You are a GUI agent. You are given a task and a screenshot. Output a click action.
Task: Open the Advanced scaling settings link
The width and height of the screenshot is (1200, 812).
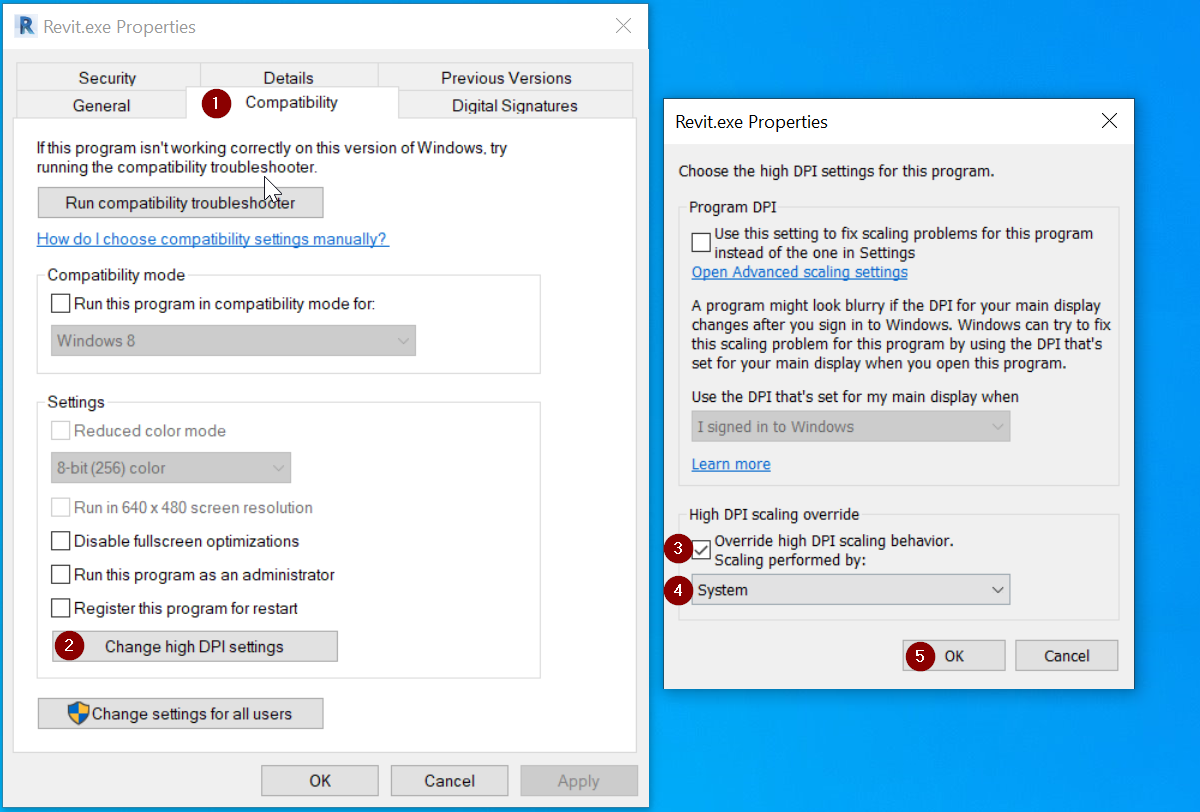(x=800, y=272)
